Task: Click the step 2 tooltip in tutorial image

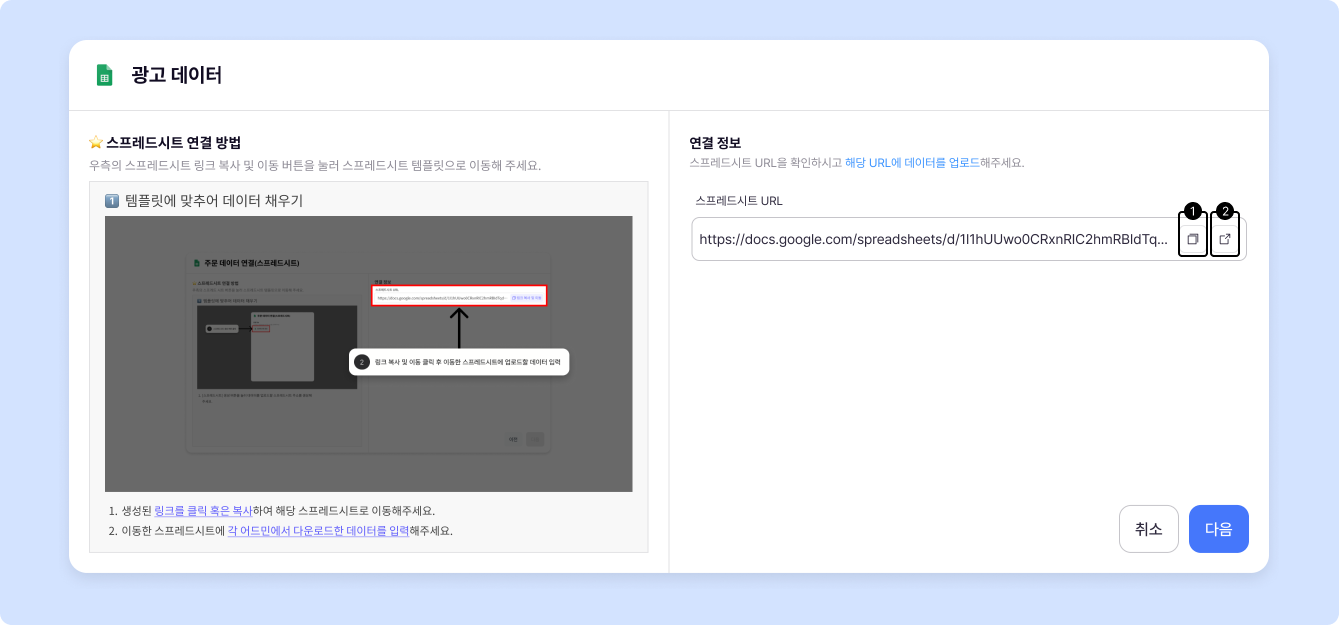Action: click(459, 362)
